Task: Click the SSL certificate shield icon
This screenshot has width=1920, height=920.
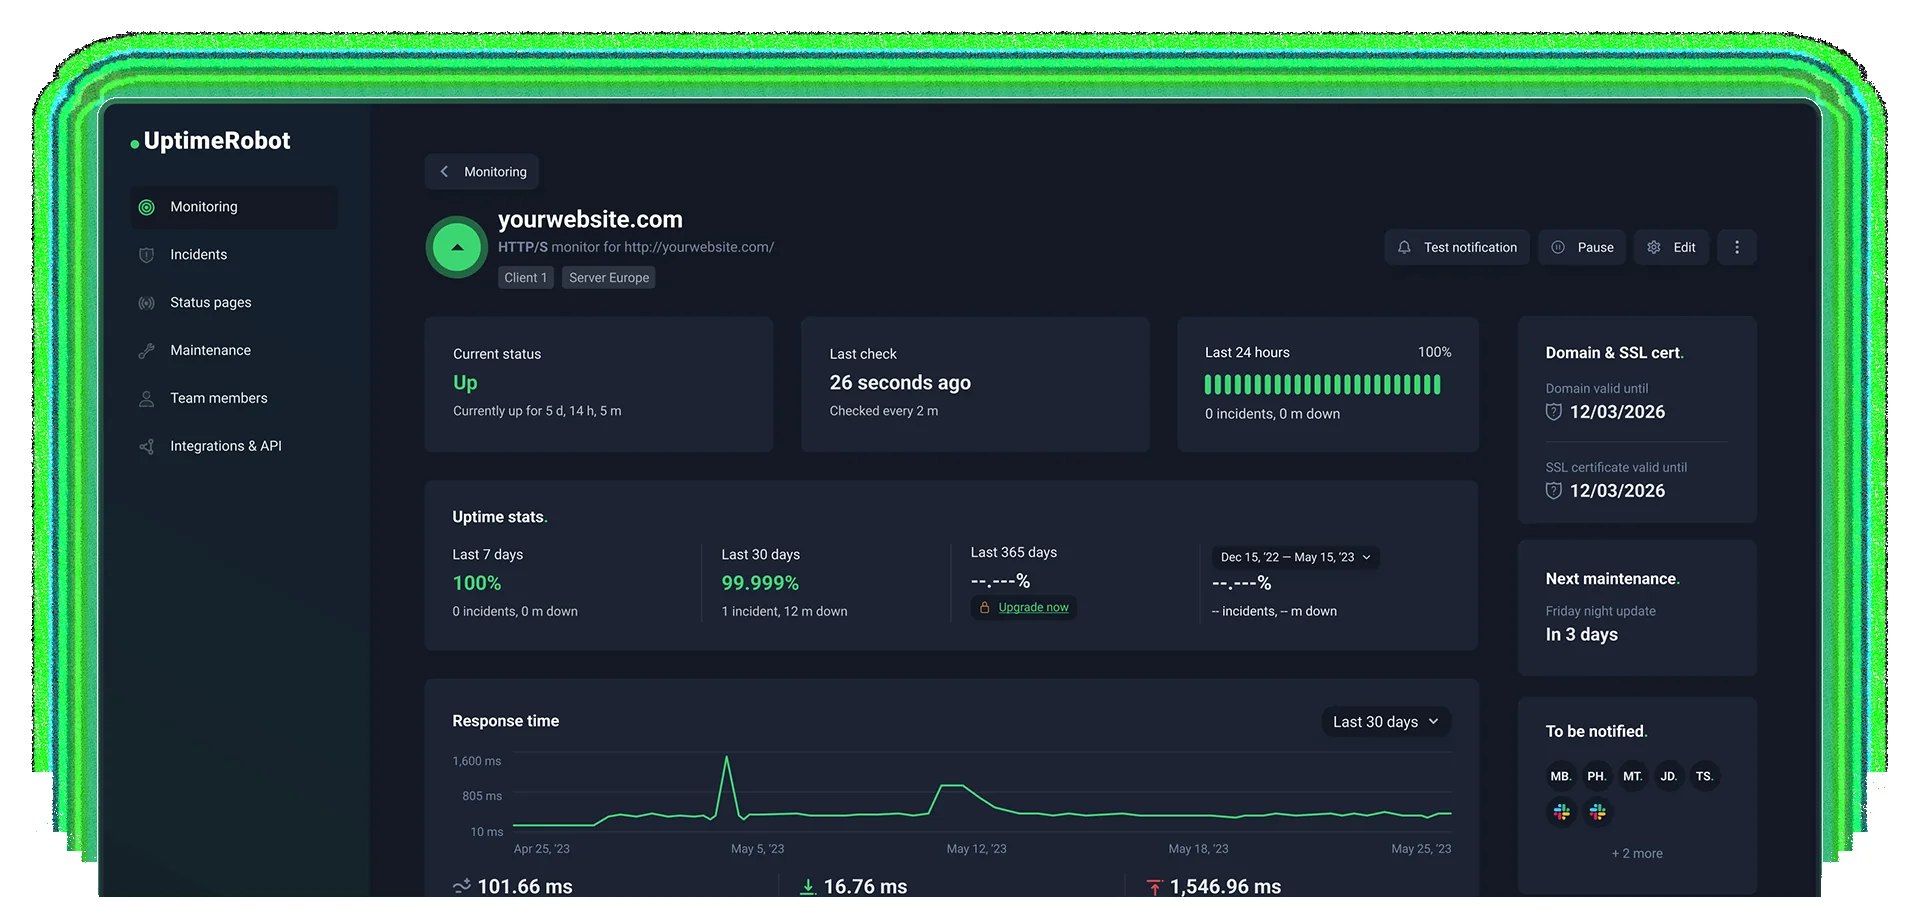Action: 1553,491
